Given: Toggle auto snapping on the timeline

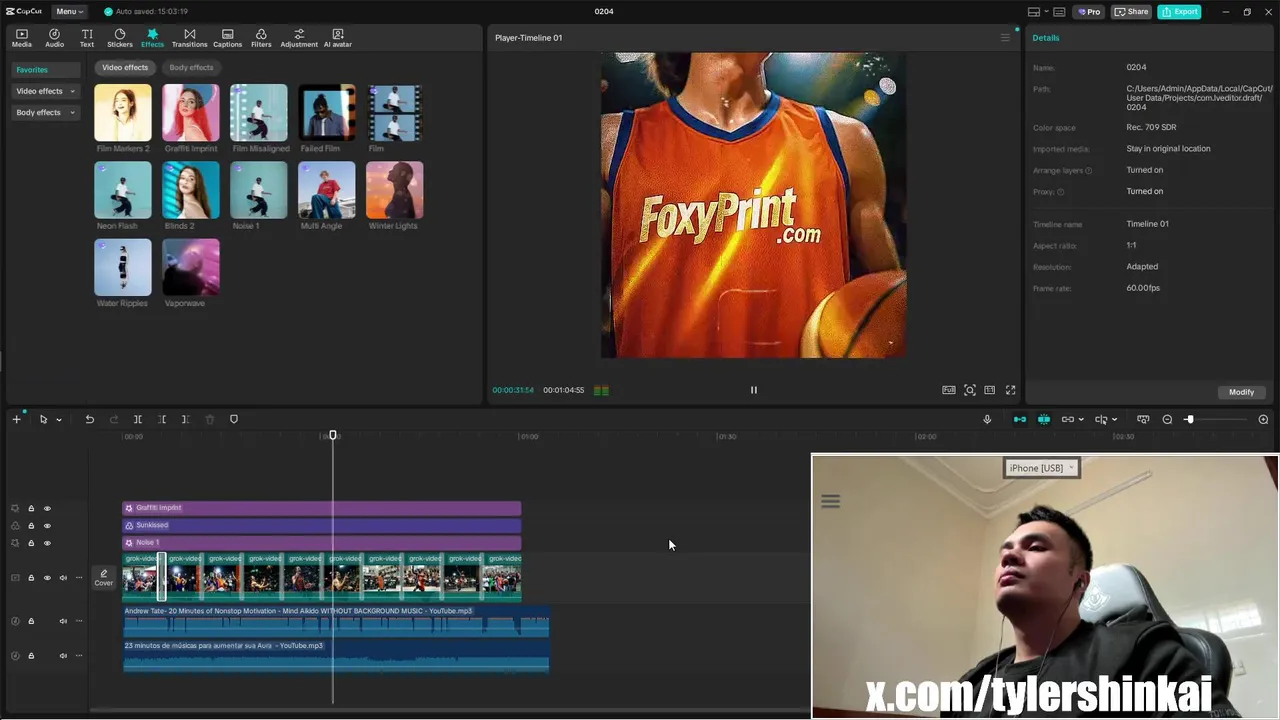Looking at the screenshot, I should click(x=1044, y=420).
